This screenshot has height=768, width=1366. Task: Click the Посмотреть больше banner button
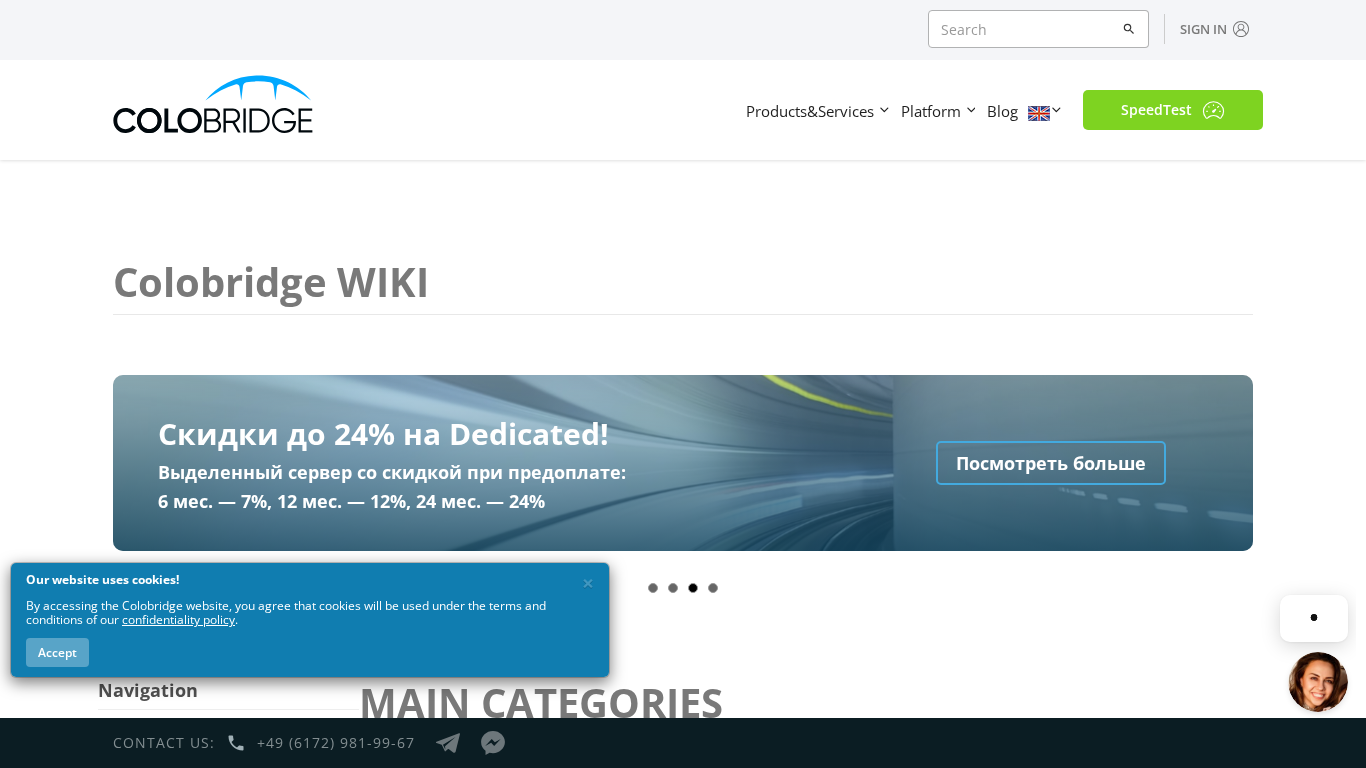[1051, 463]
